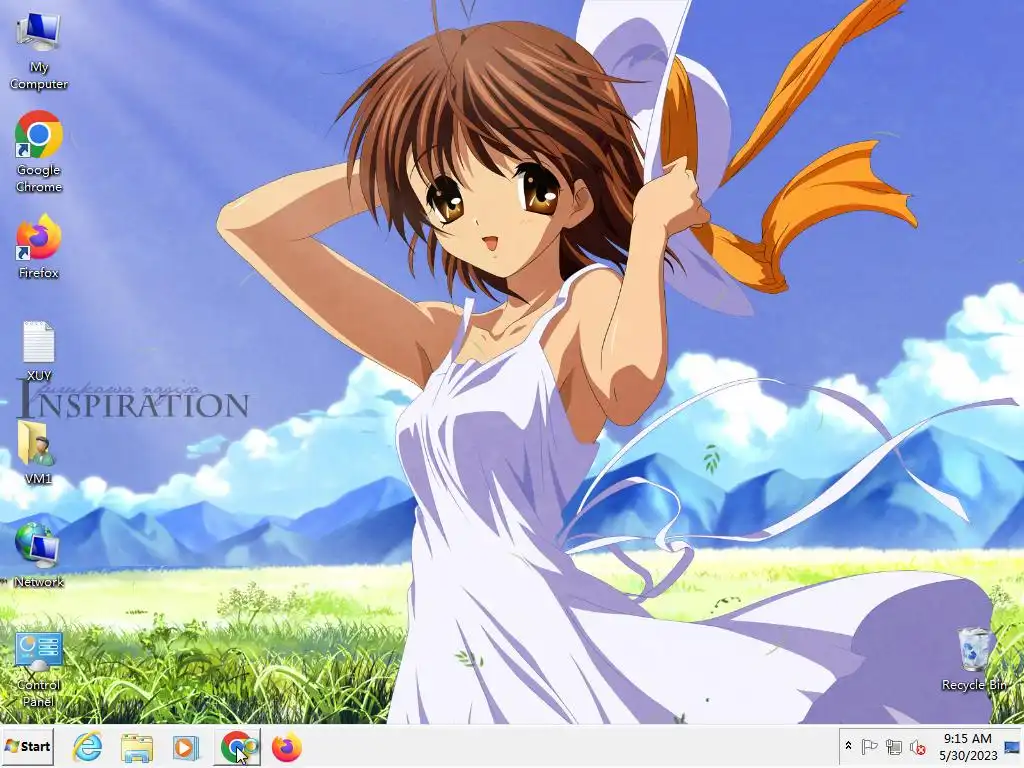Viewport: 1024px width, 768px height.
Task: Open the clock showing 9:15 AM
Action: point(968,746)
